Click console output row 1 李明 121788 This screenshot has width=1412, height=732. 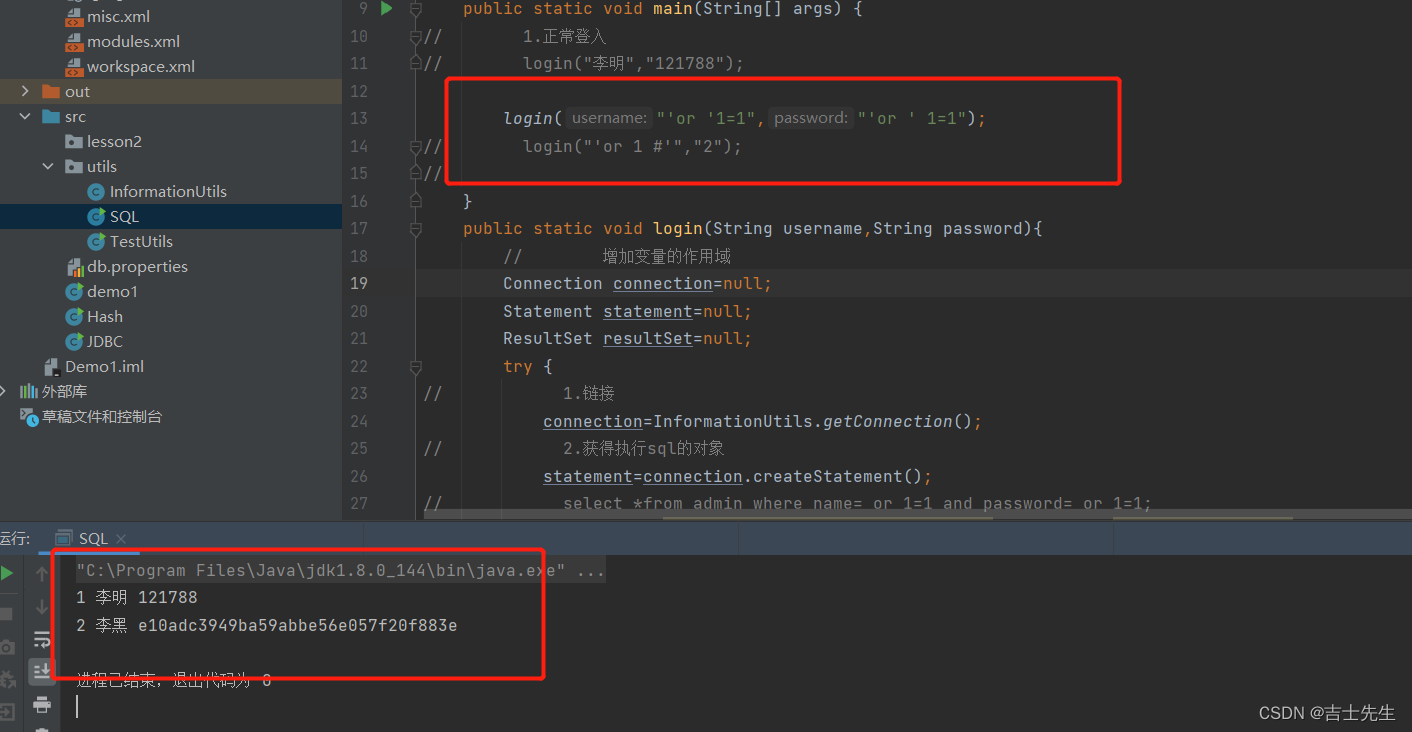point(137,597)
